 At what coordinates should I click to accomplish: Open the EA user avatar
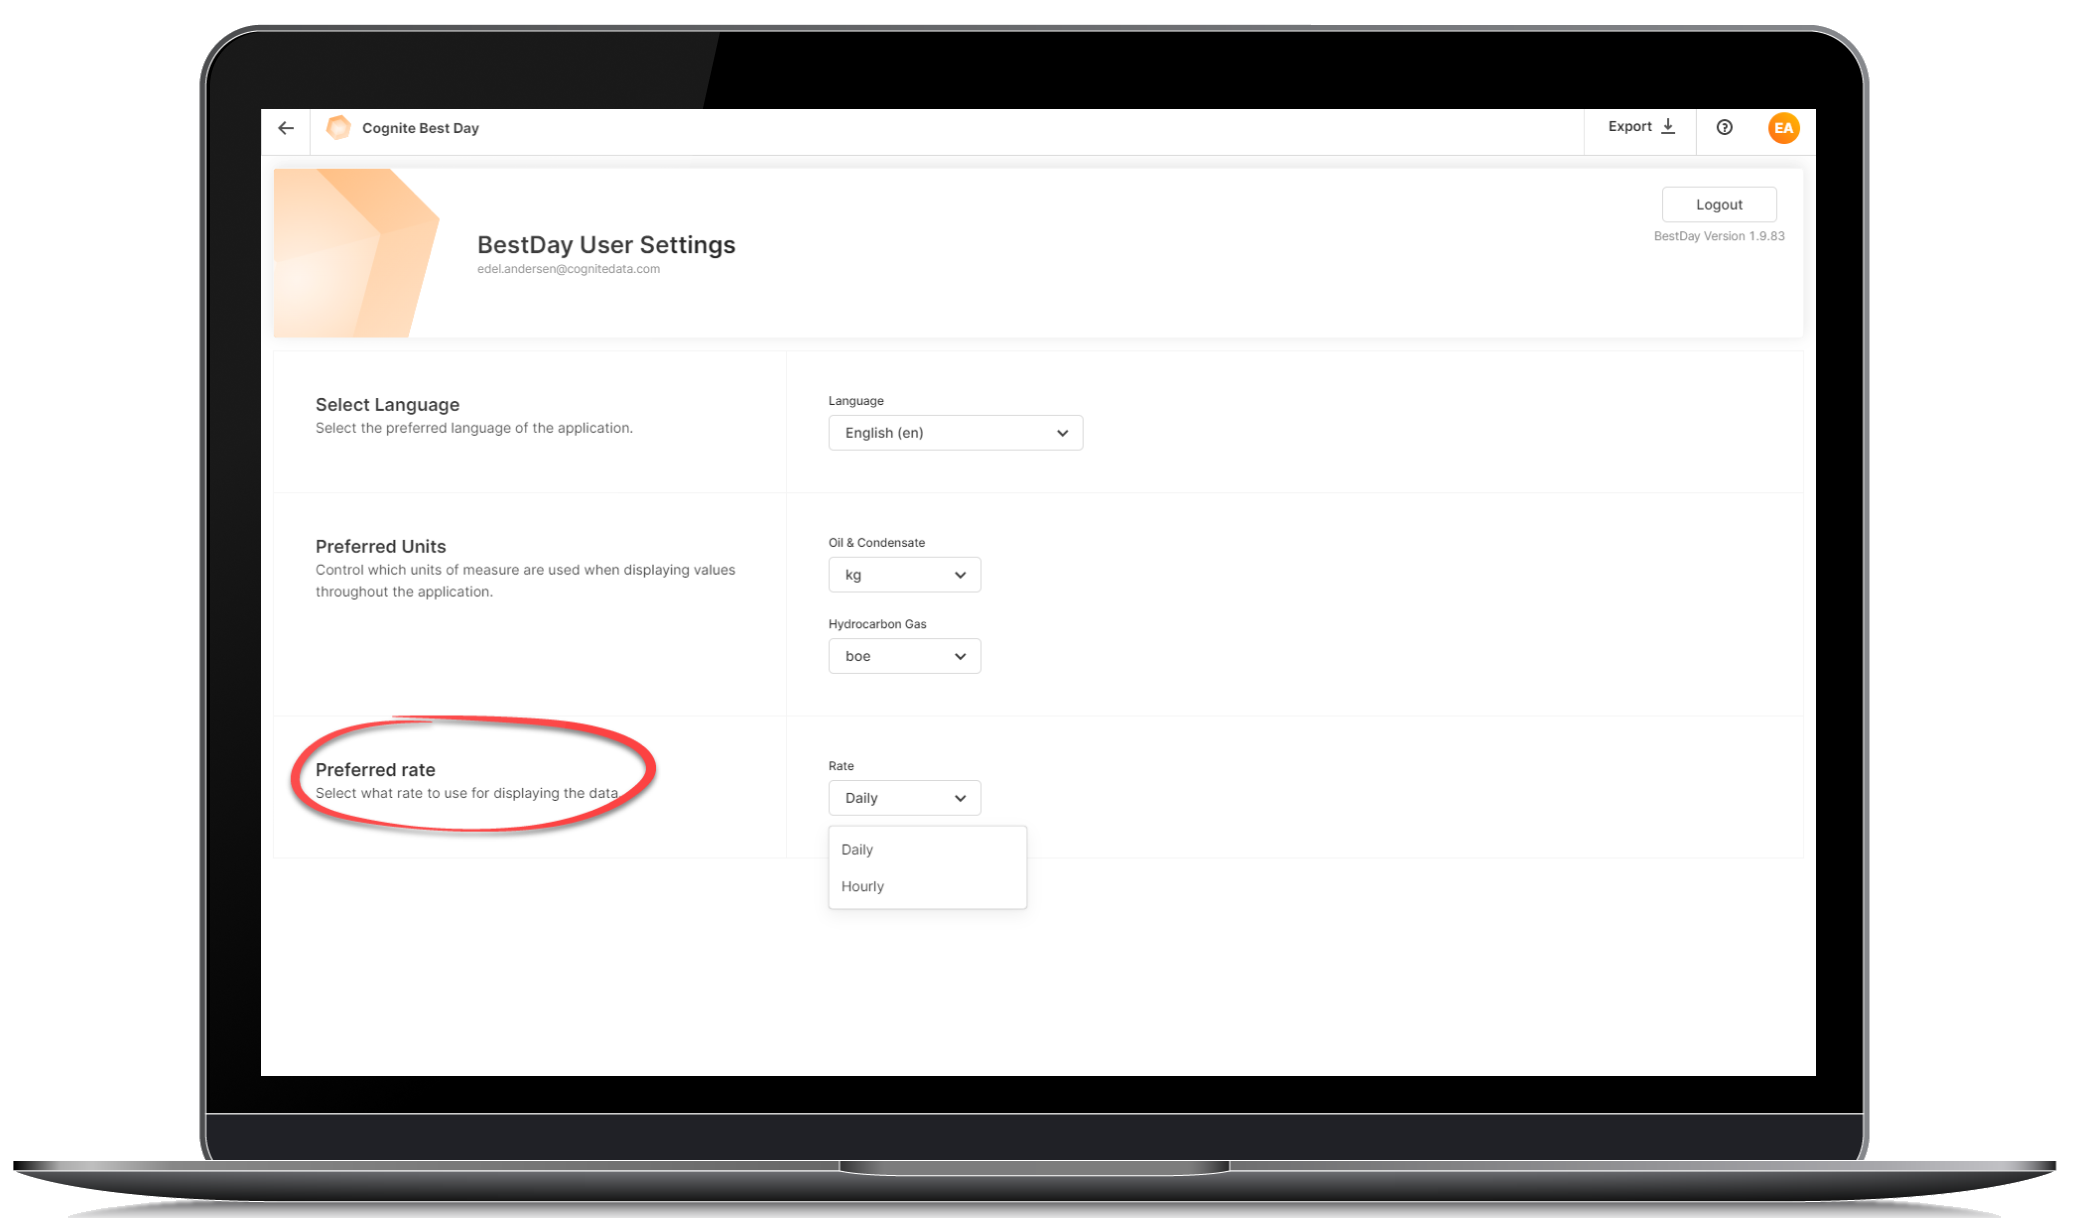1783,128
